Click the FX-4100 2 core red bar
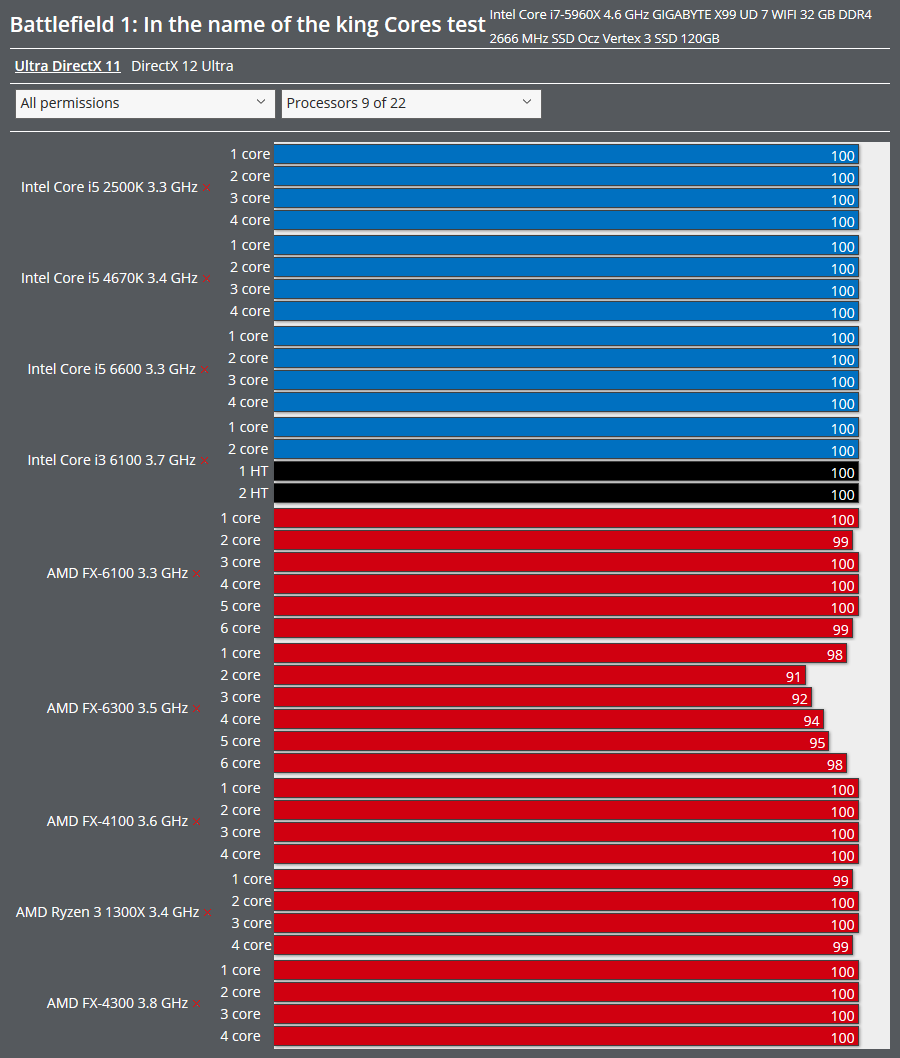The image size is (900, 1058). pyautogui.click(x=566, y=810)
